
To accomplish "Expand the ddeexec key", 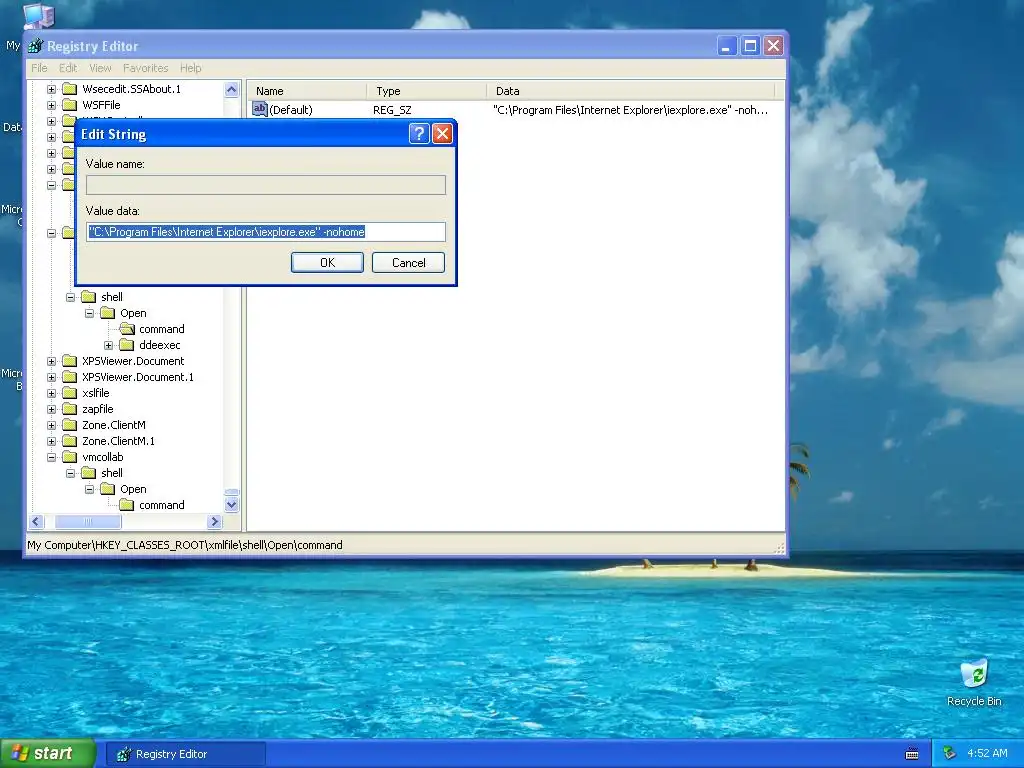I will [108, 345].
